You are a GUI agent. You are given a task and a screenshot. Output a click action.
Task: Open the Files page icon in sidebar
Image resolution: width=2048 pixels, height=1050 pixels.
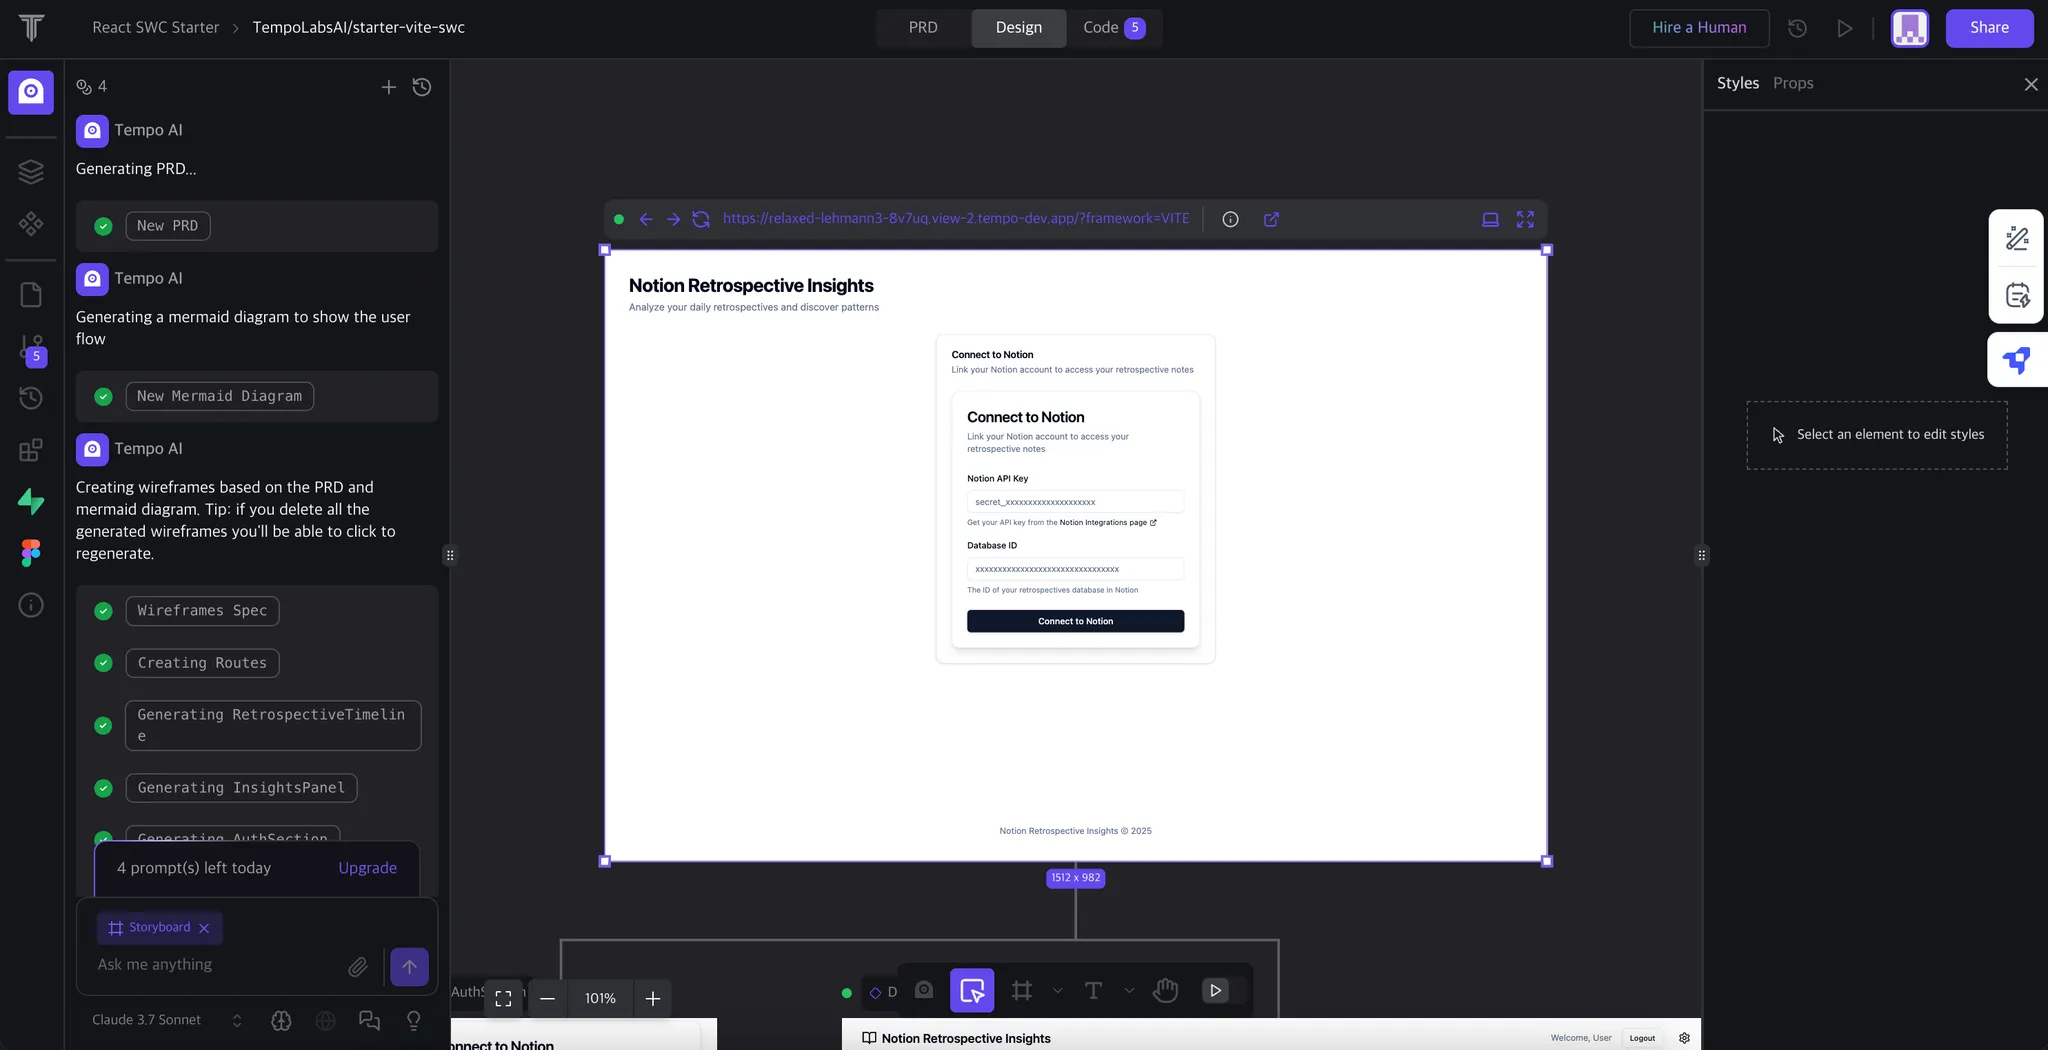[31, 295]
